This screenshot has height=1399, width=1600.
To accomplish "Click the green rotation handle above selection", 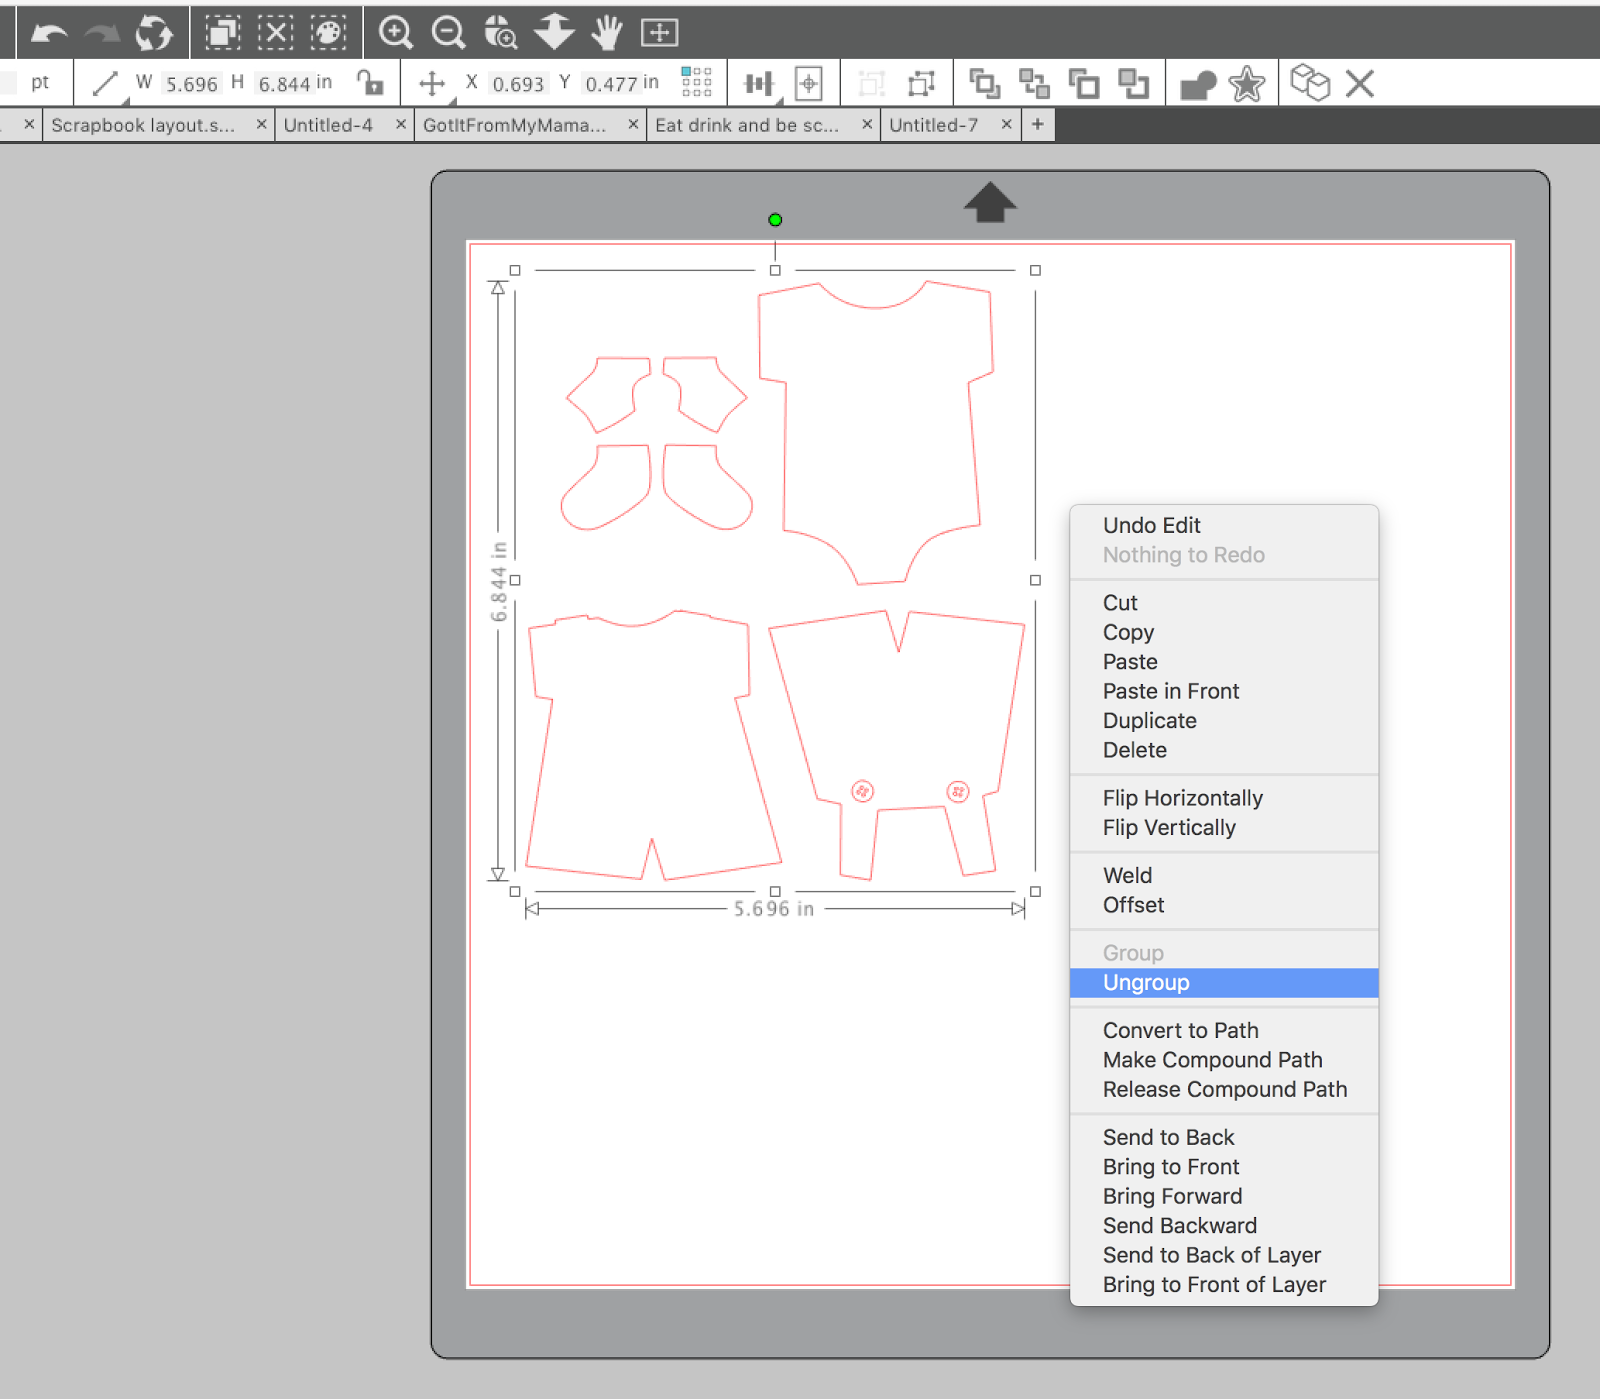I will (775, 220).
